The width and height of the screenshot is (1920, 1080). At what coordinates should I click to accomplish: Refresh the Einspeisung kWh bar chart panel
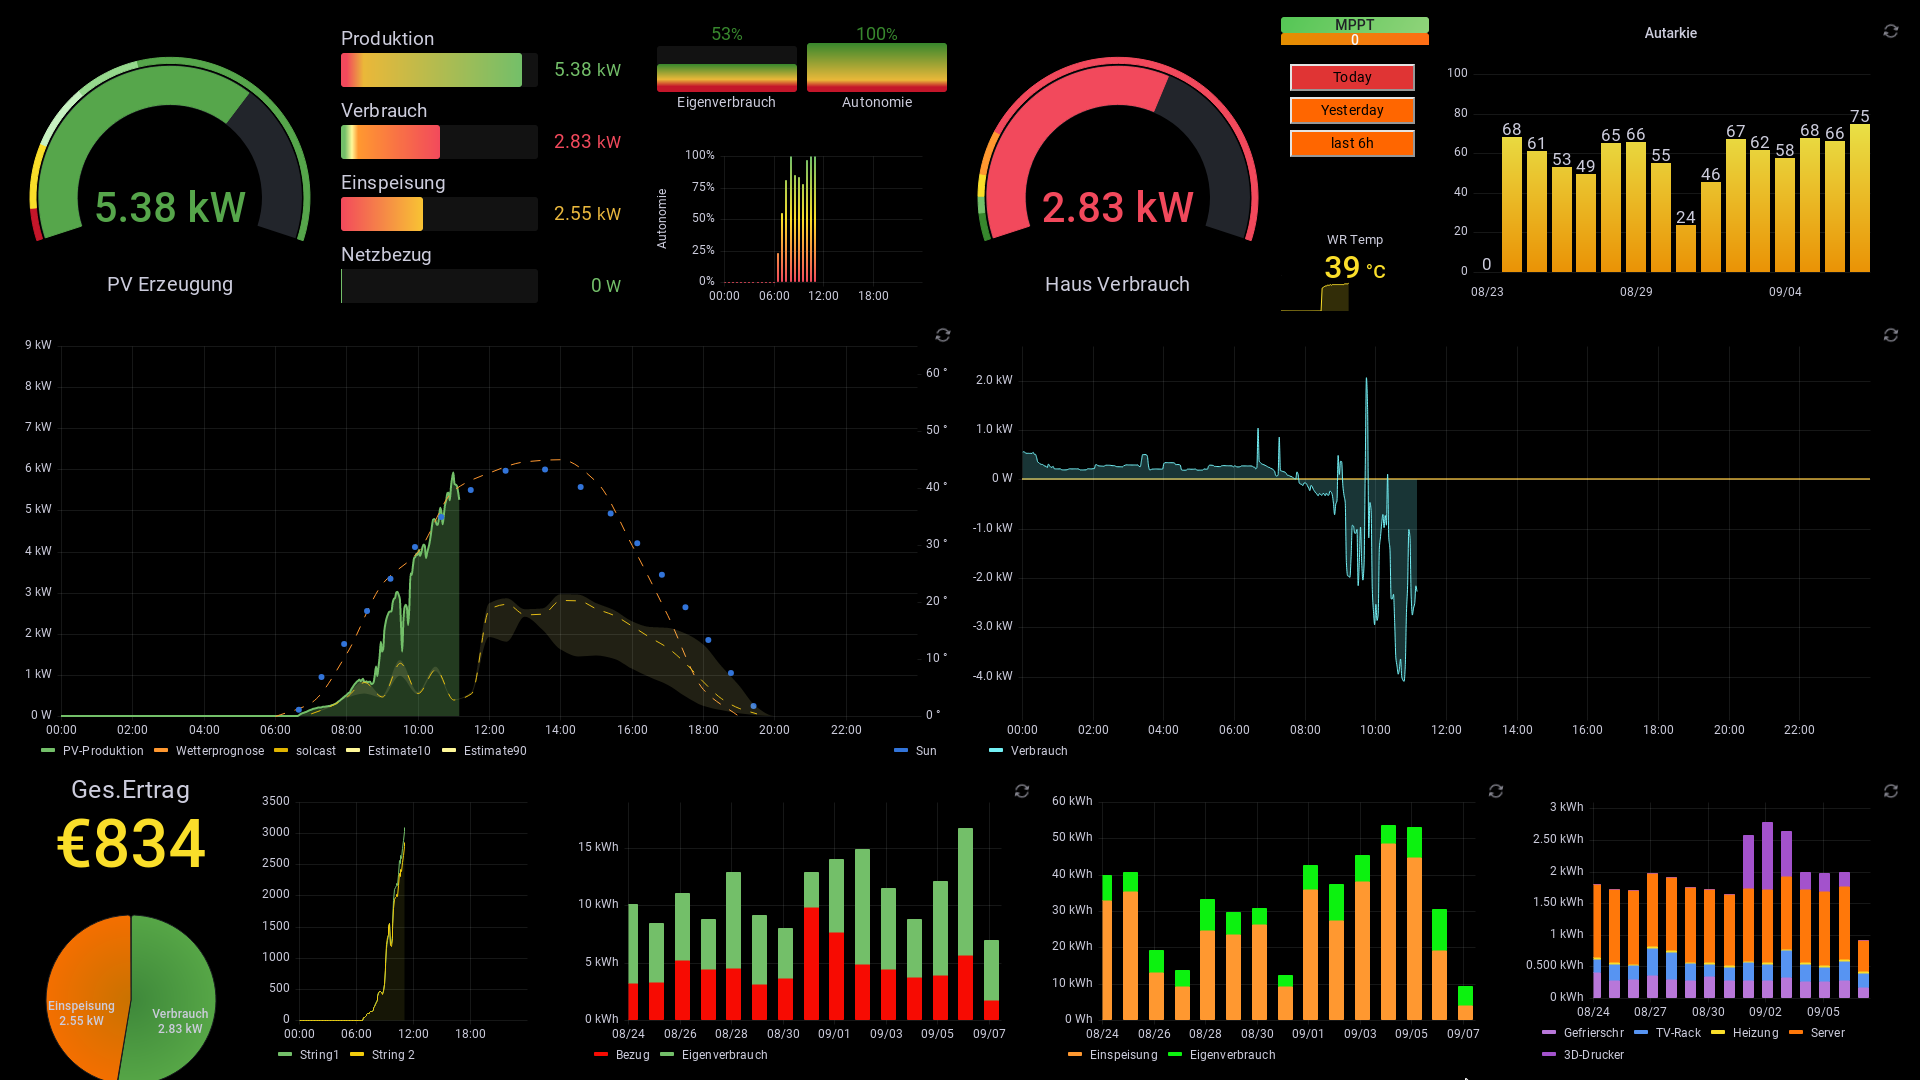[x=1495, y=791]
